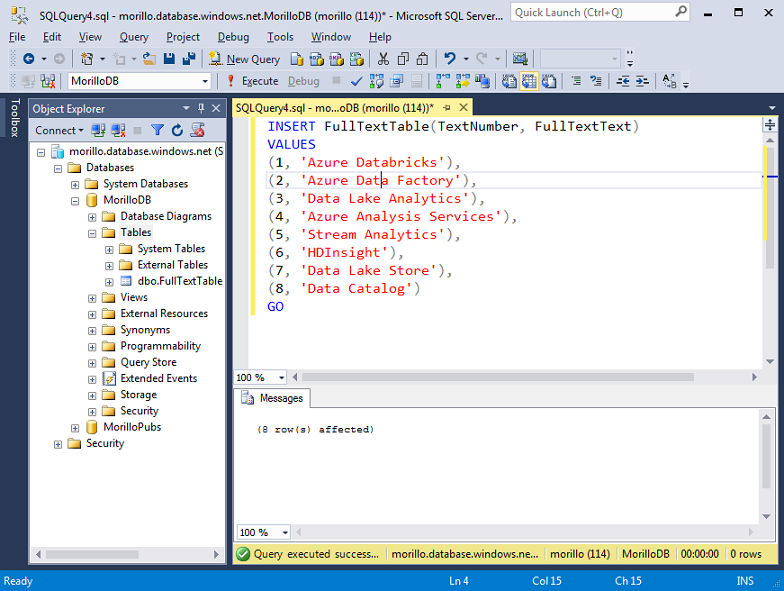Open the editor zoom 100 % dropdown
This screenshot has height=591, width=784.
pos(282,378)
